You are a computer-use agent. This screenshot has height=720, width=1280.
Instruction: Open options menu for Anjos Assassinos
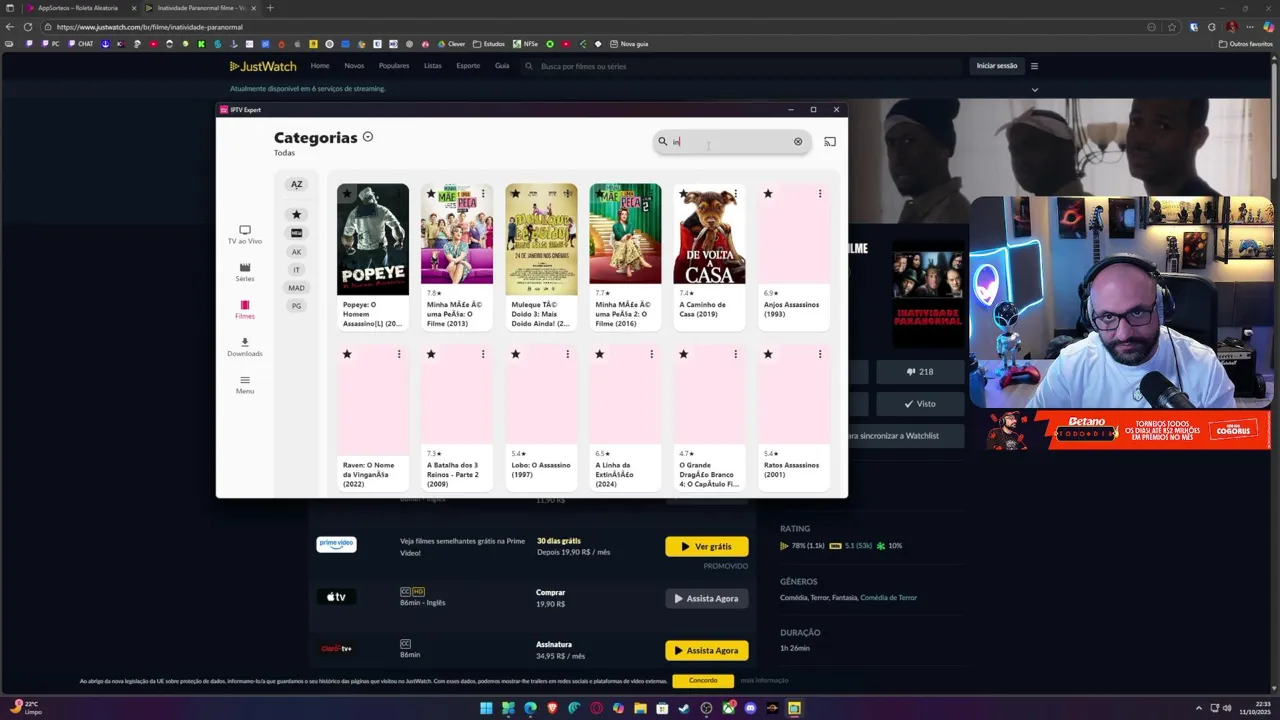click(819, 194)
